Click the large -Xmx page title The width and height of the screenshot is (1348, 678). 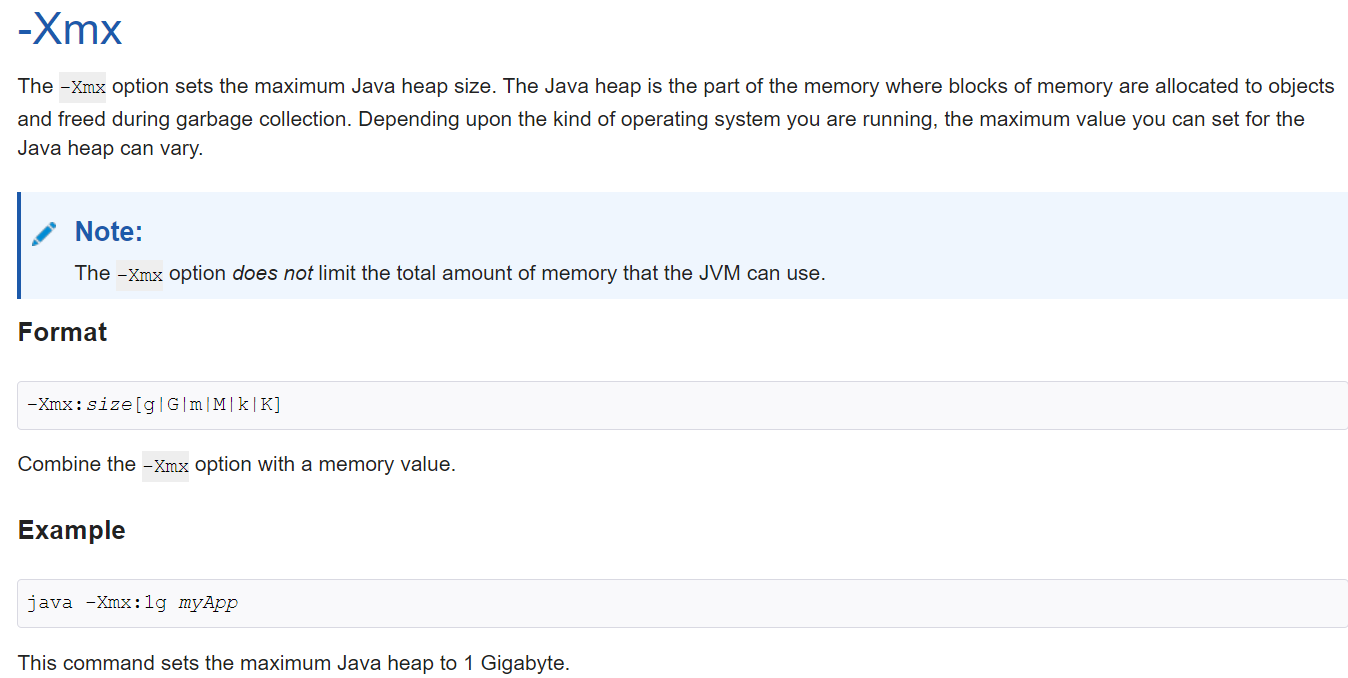[x=70, y=29]
